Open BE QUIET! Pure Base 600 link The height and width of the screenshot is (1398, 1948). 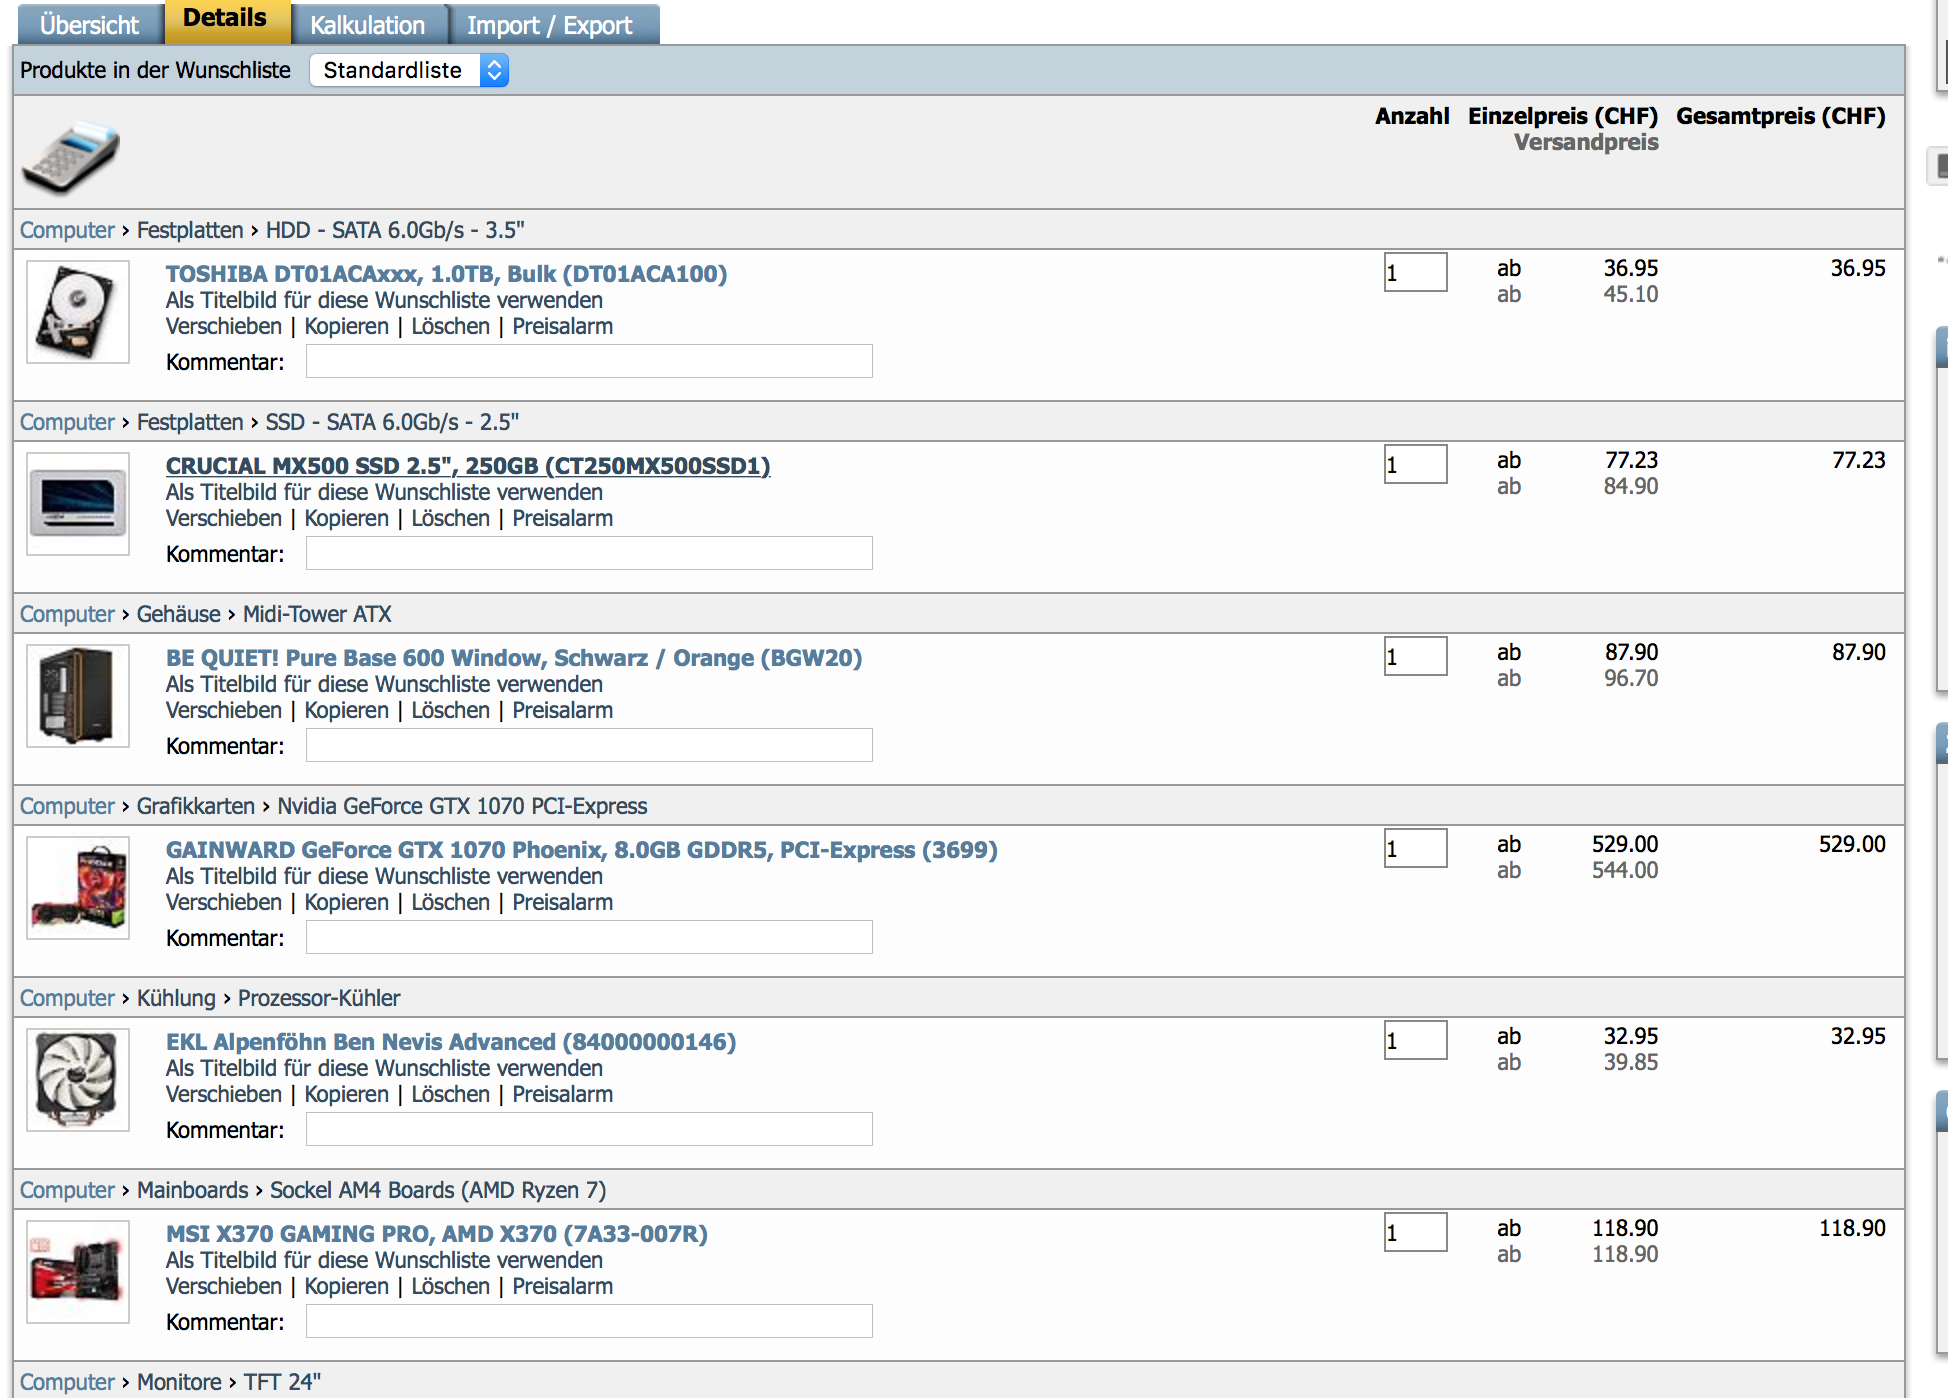coord(514,658)
